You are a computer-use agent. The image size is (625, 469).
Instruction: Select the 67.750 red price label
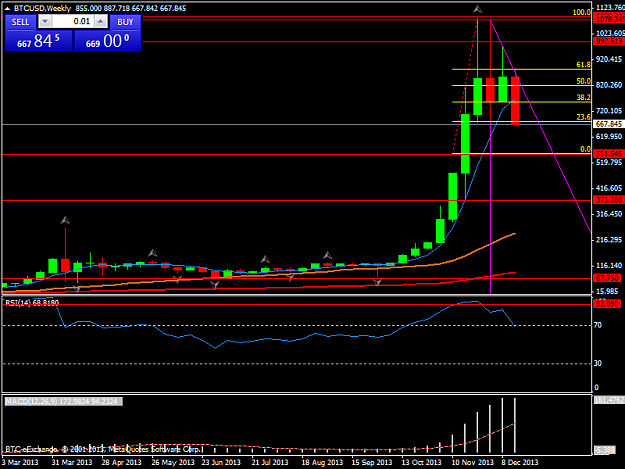609,278
